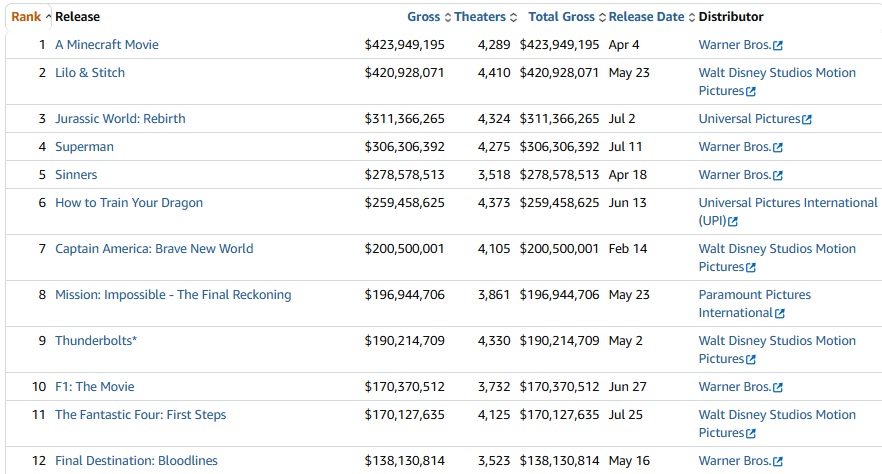Open How to Train Your Dragon link
Screen dimensions: 882x474
click(129, 204)
